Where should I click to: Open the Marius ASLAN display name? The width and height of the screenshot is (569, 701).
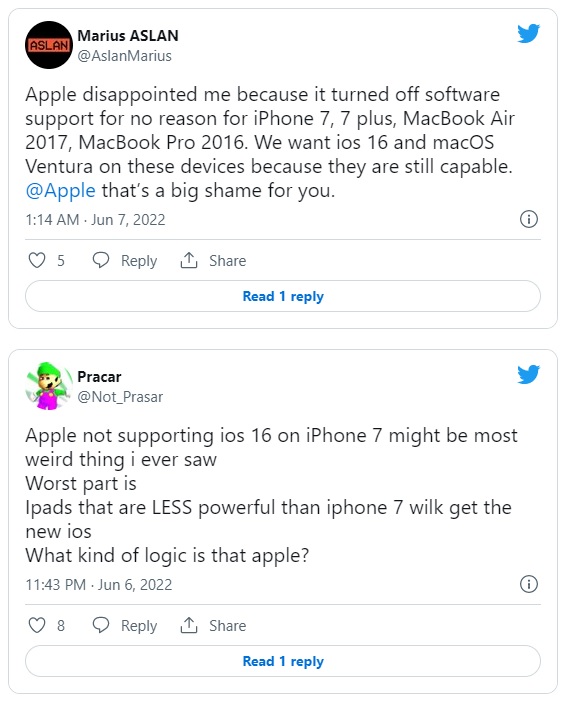[x=128, y=36]
